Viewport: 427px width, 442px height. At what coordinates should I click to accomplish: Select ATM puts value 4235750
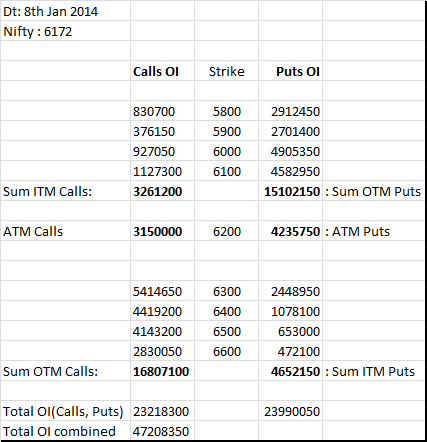coord(290,231)
